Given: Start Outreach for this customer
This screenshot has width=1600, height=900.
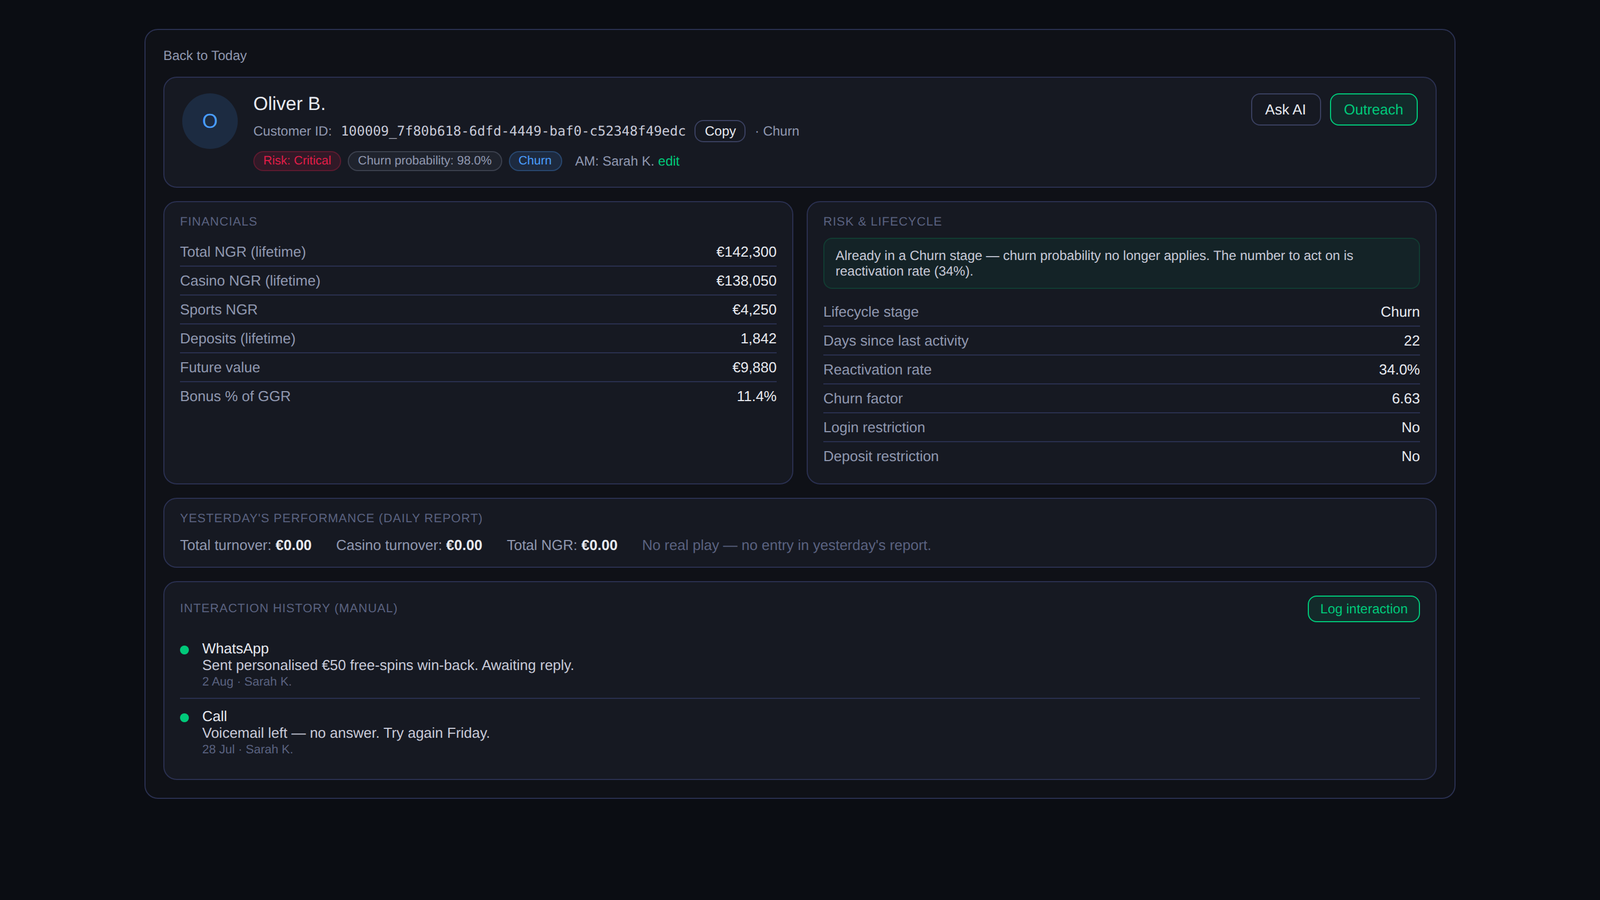Looking at the screenshot, I should tap(1373, 109).
